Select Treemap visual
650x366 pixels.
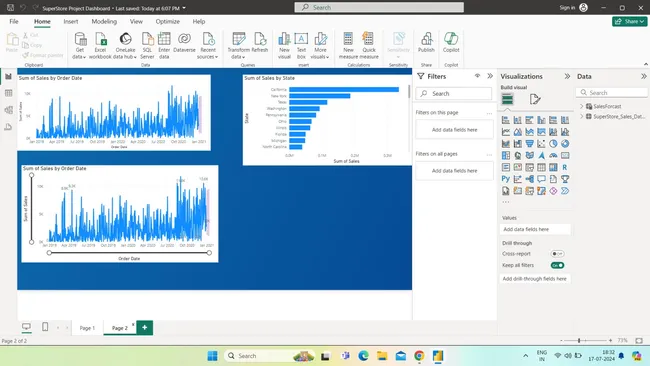(x=506, y=155)
